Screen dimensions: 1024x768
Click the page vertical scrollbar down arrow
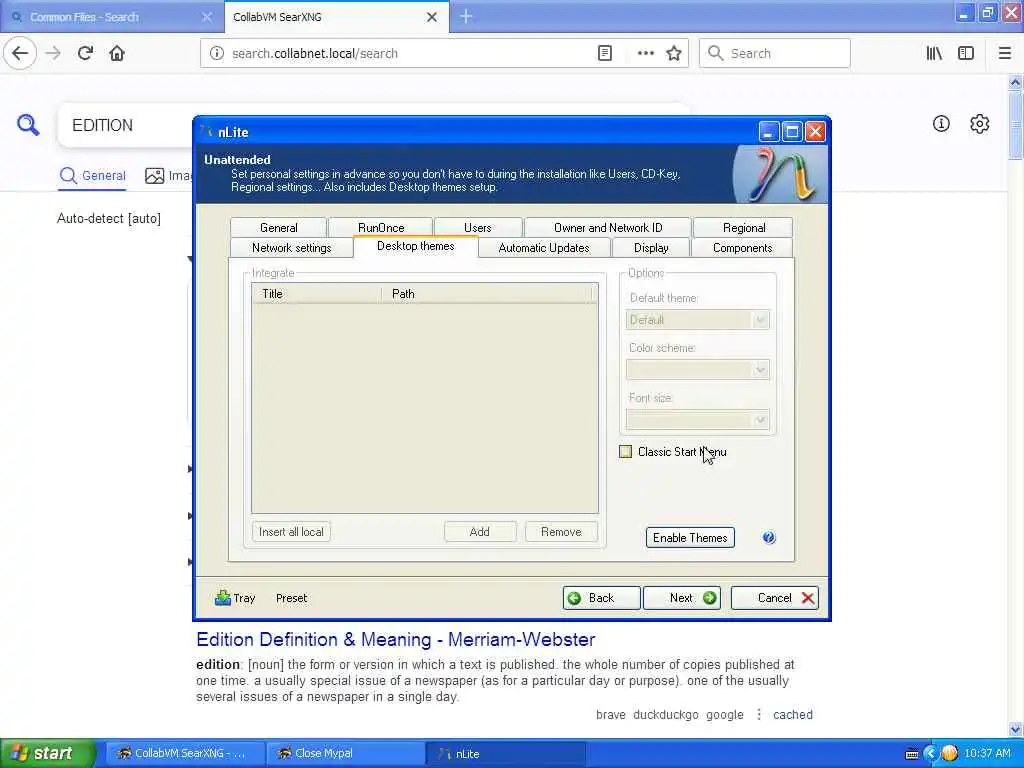click(1016, 729)
